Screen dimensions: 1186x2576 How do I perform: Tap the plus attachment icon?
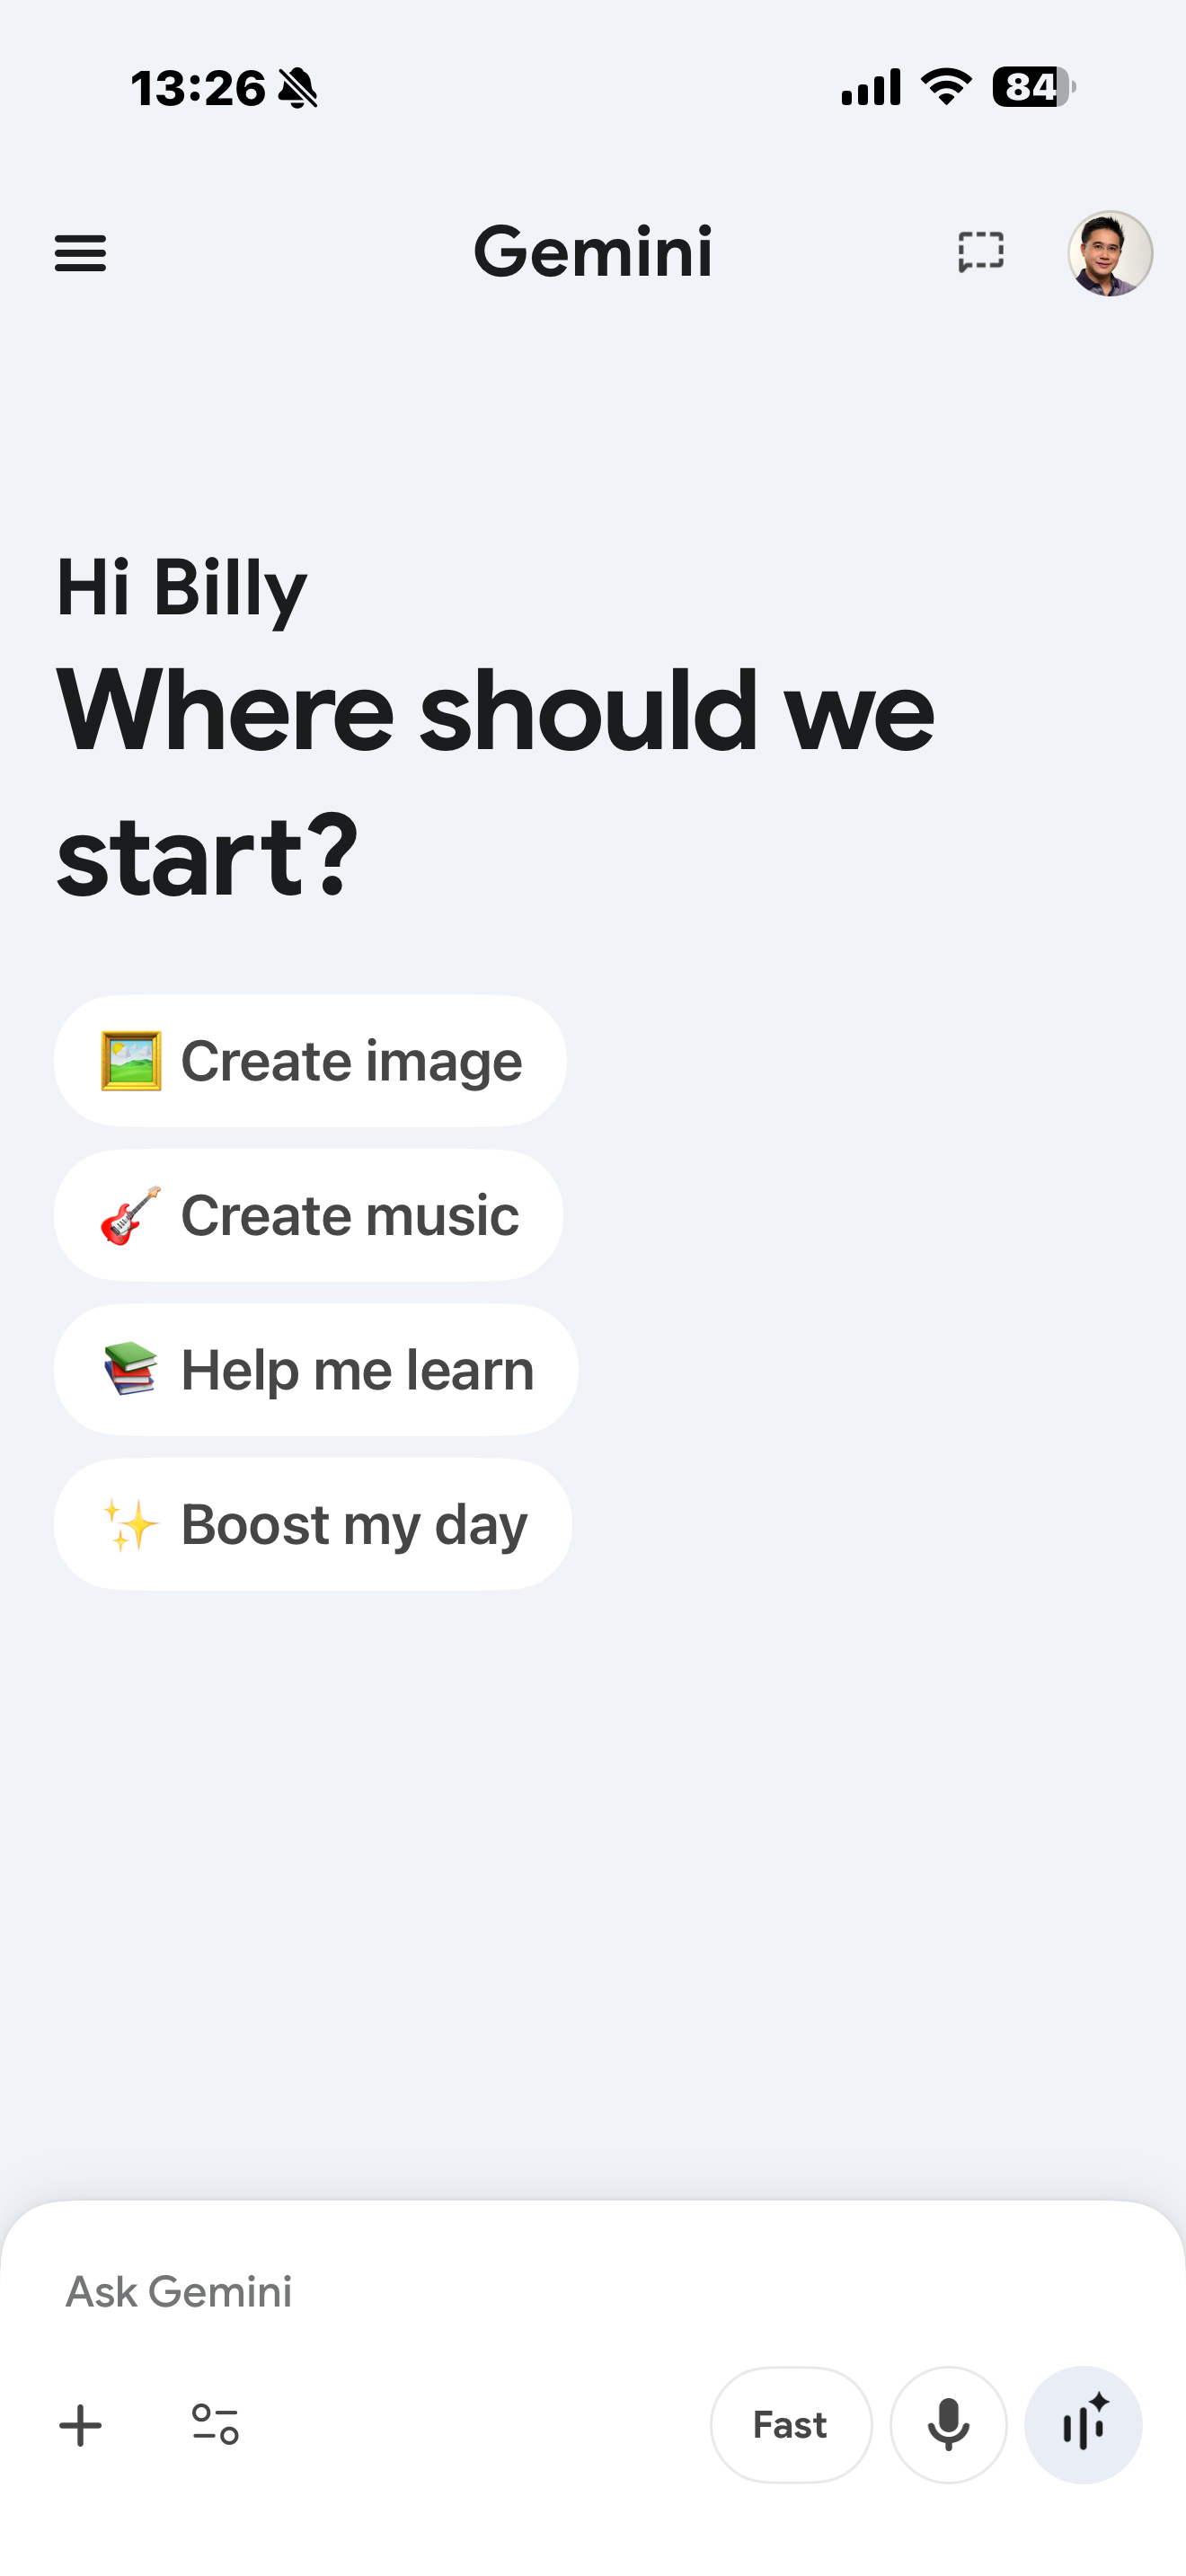[x=81, y=2426]
